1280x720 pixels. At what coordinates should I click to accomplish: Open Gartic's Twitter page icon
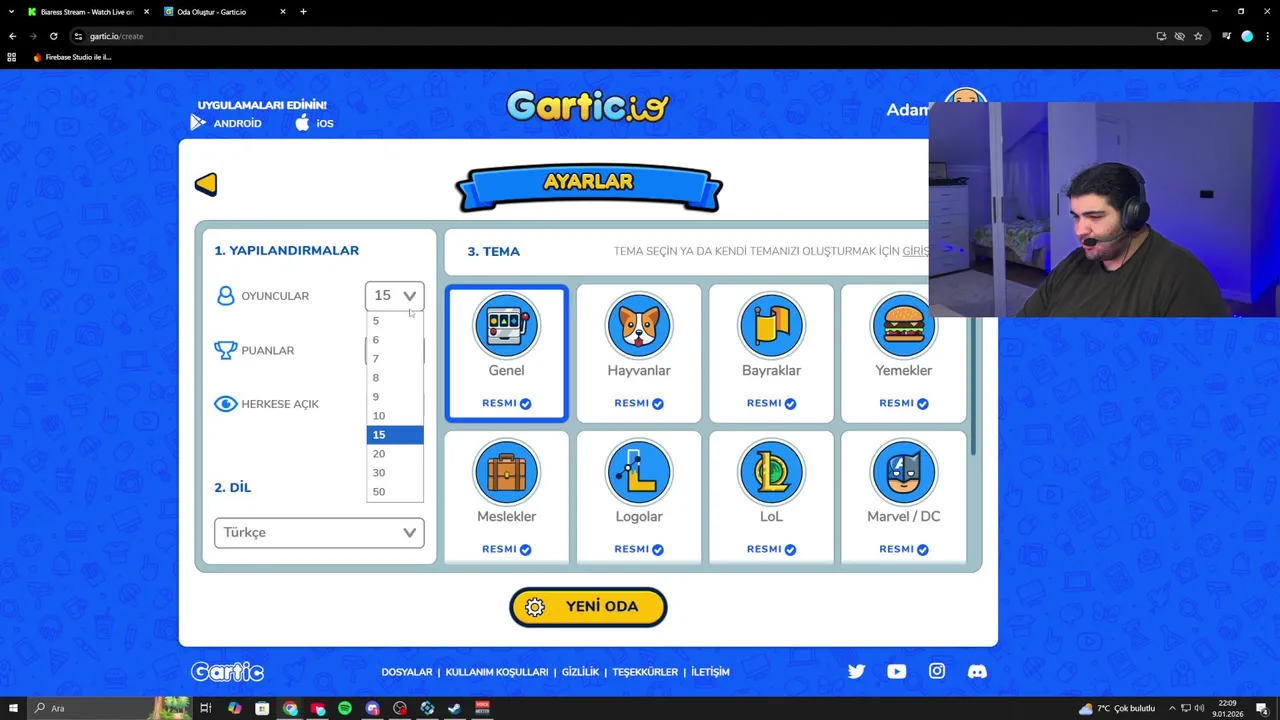(857, 672)
